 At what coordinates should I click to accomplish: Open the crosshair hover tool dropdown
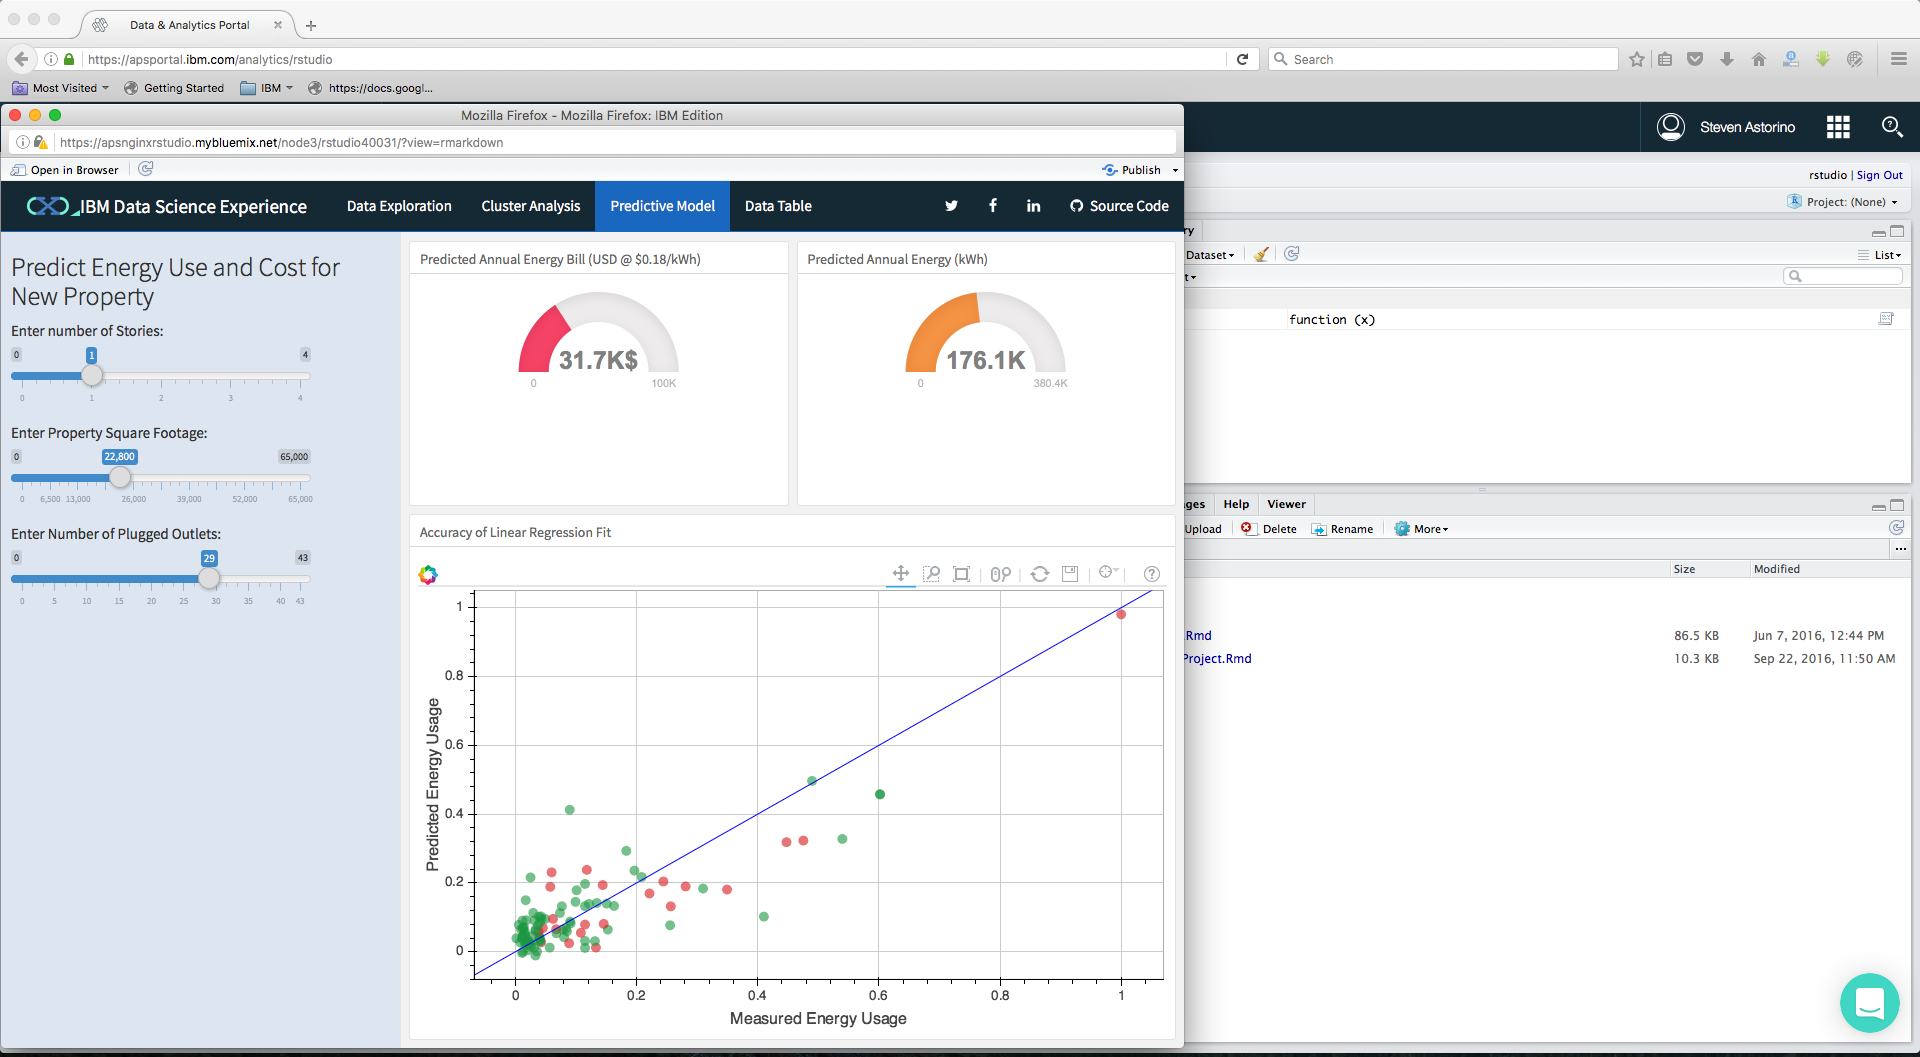(1109, 572)
